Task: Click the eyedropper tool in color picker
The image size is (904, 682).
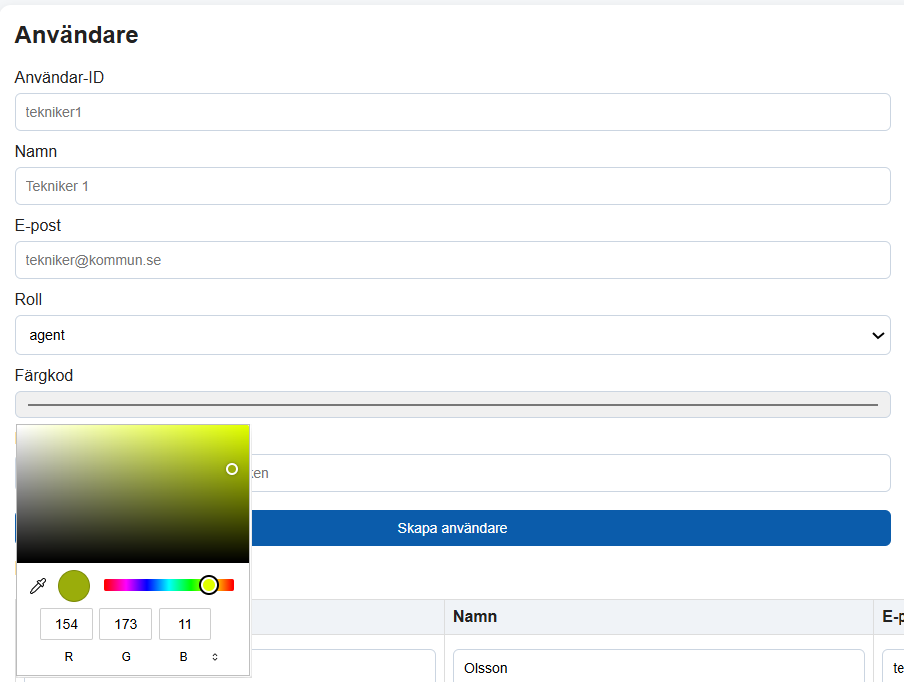Action: [x=38, y=586]
